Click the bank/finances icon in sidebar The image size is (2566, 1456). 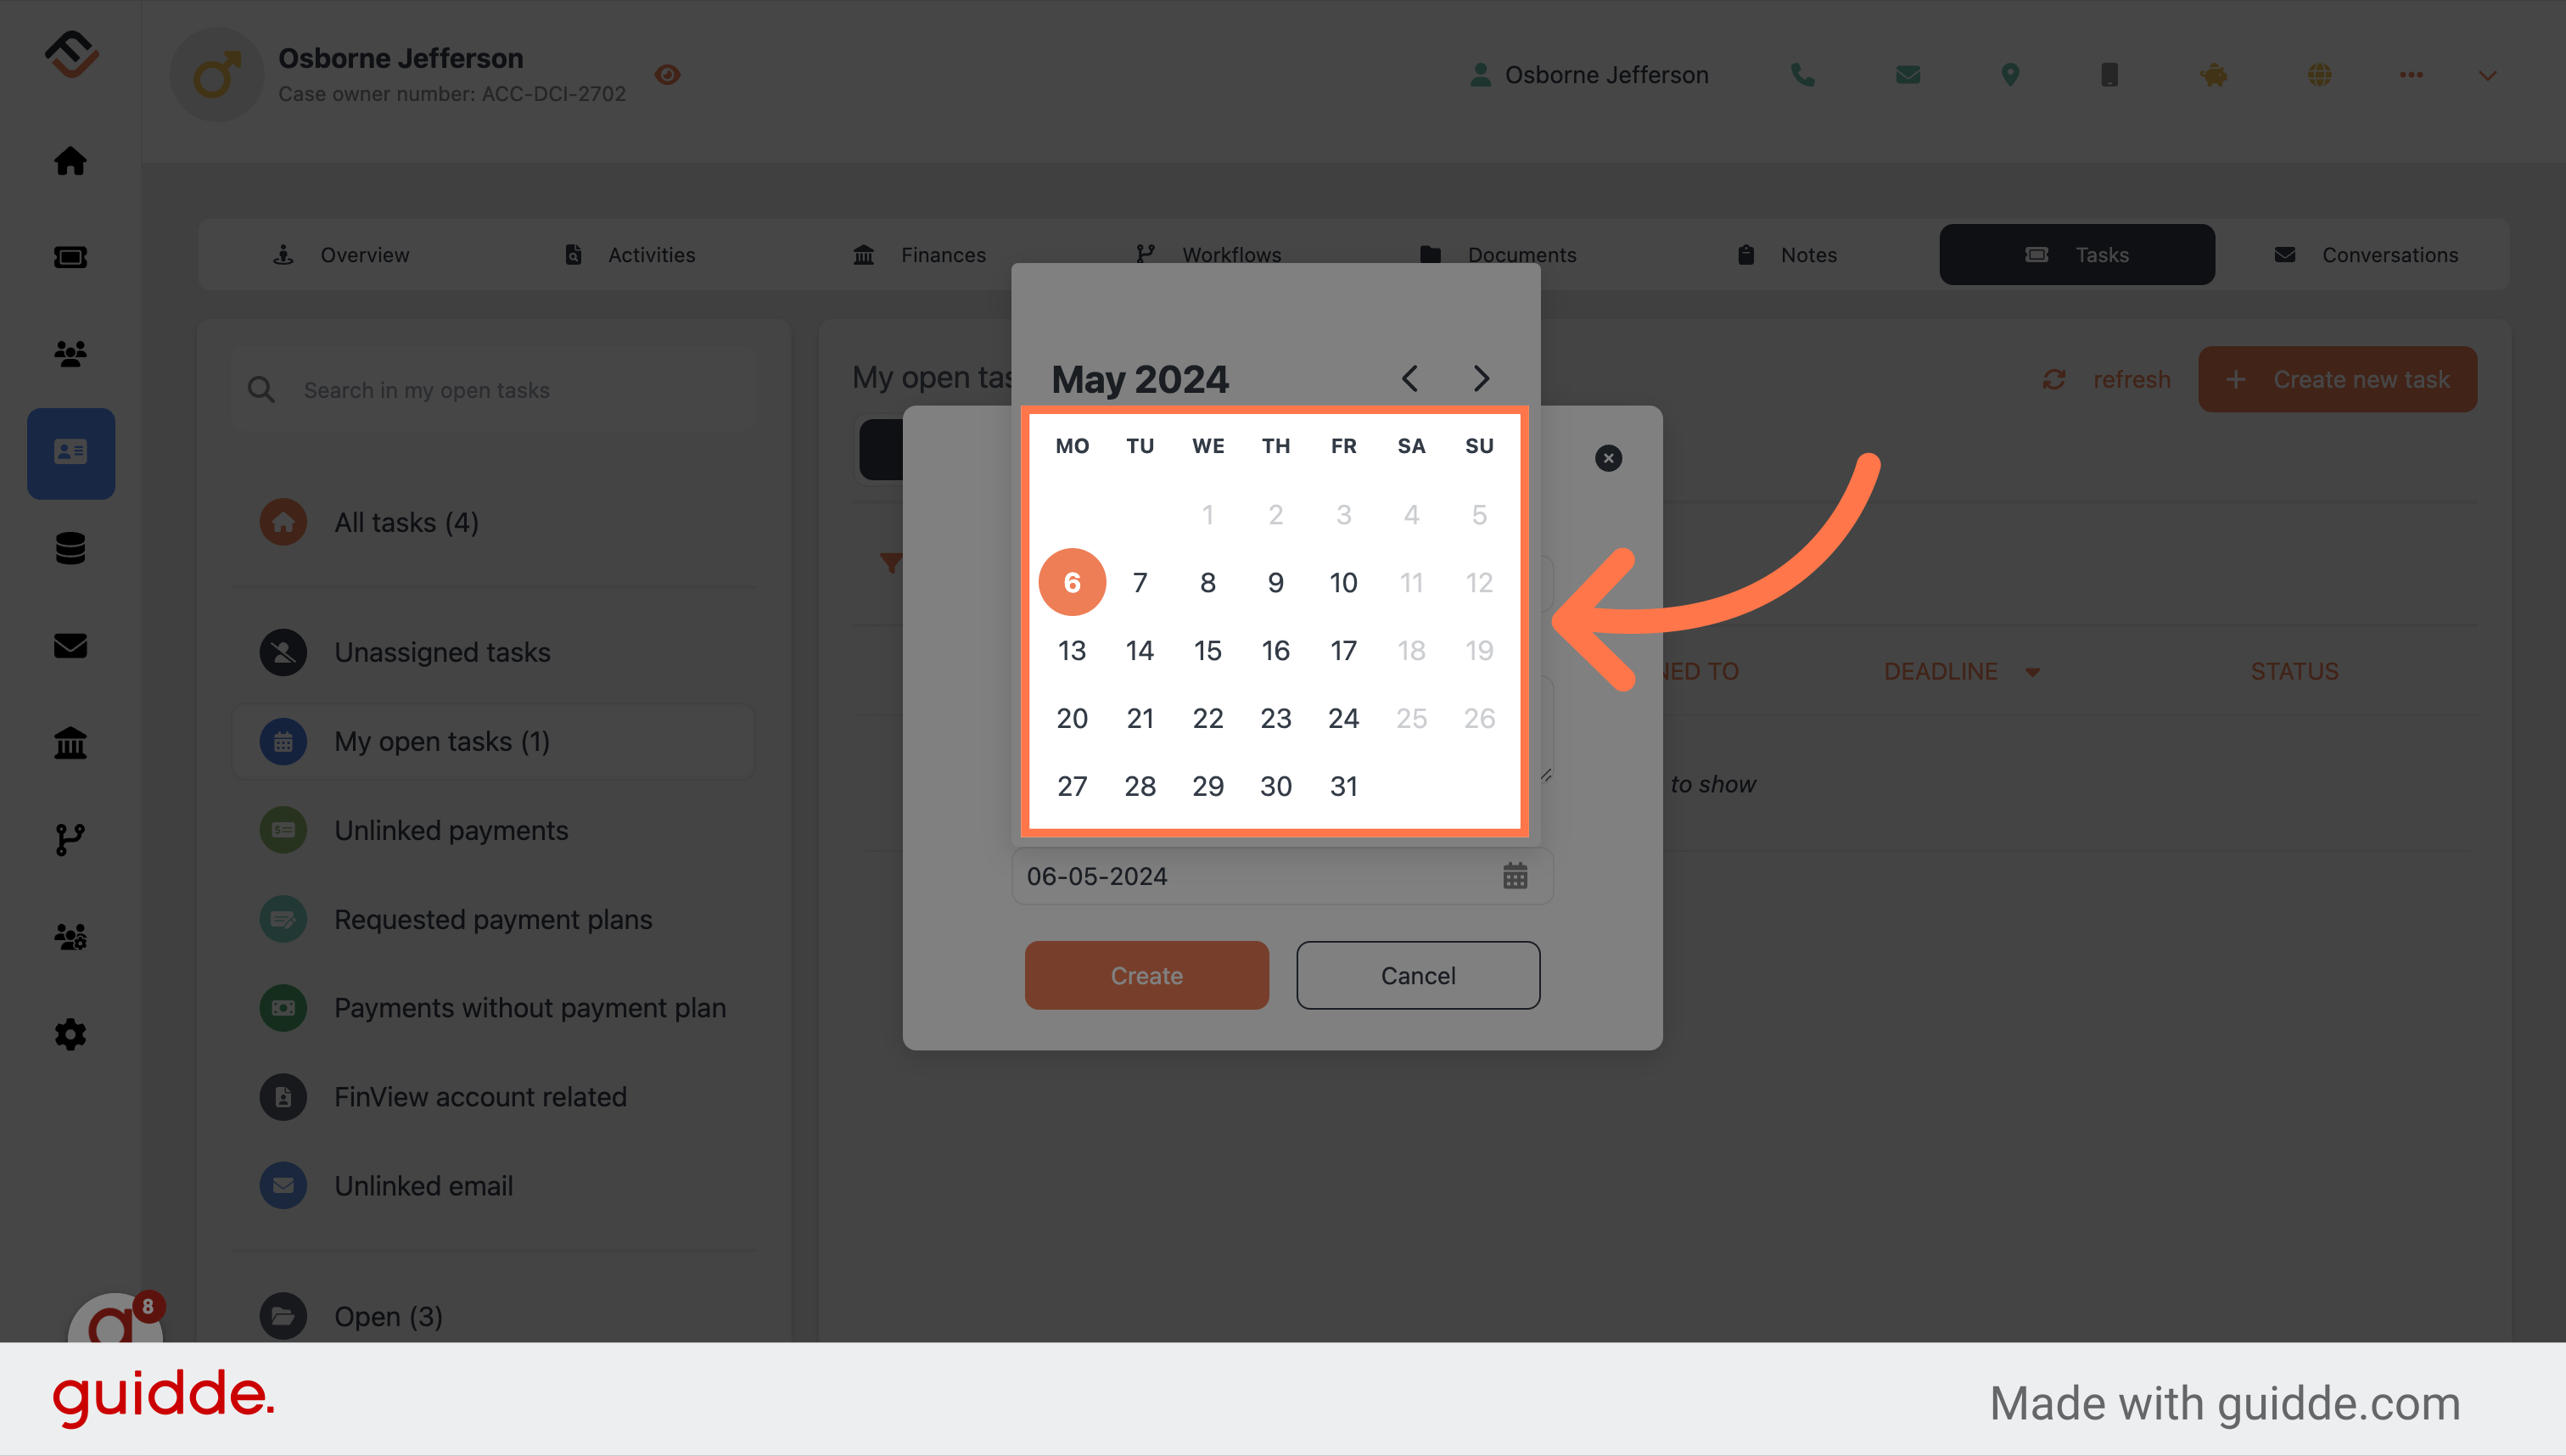(x=70, y=741)
